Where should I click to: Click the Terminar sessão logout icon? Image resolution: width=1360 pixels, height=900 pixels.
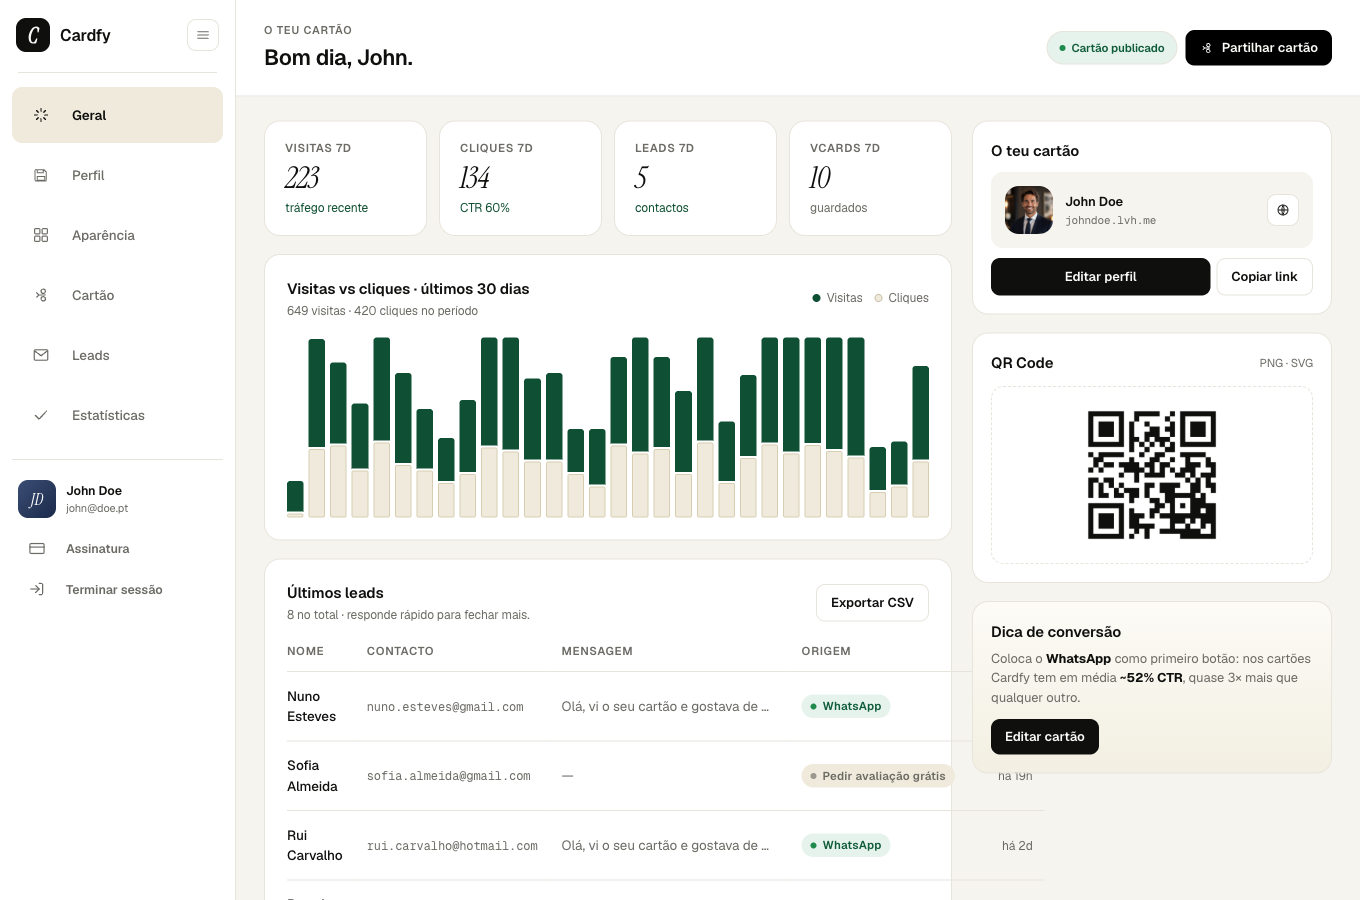pos(37,589)
